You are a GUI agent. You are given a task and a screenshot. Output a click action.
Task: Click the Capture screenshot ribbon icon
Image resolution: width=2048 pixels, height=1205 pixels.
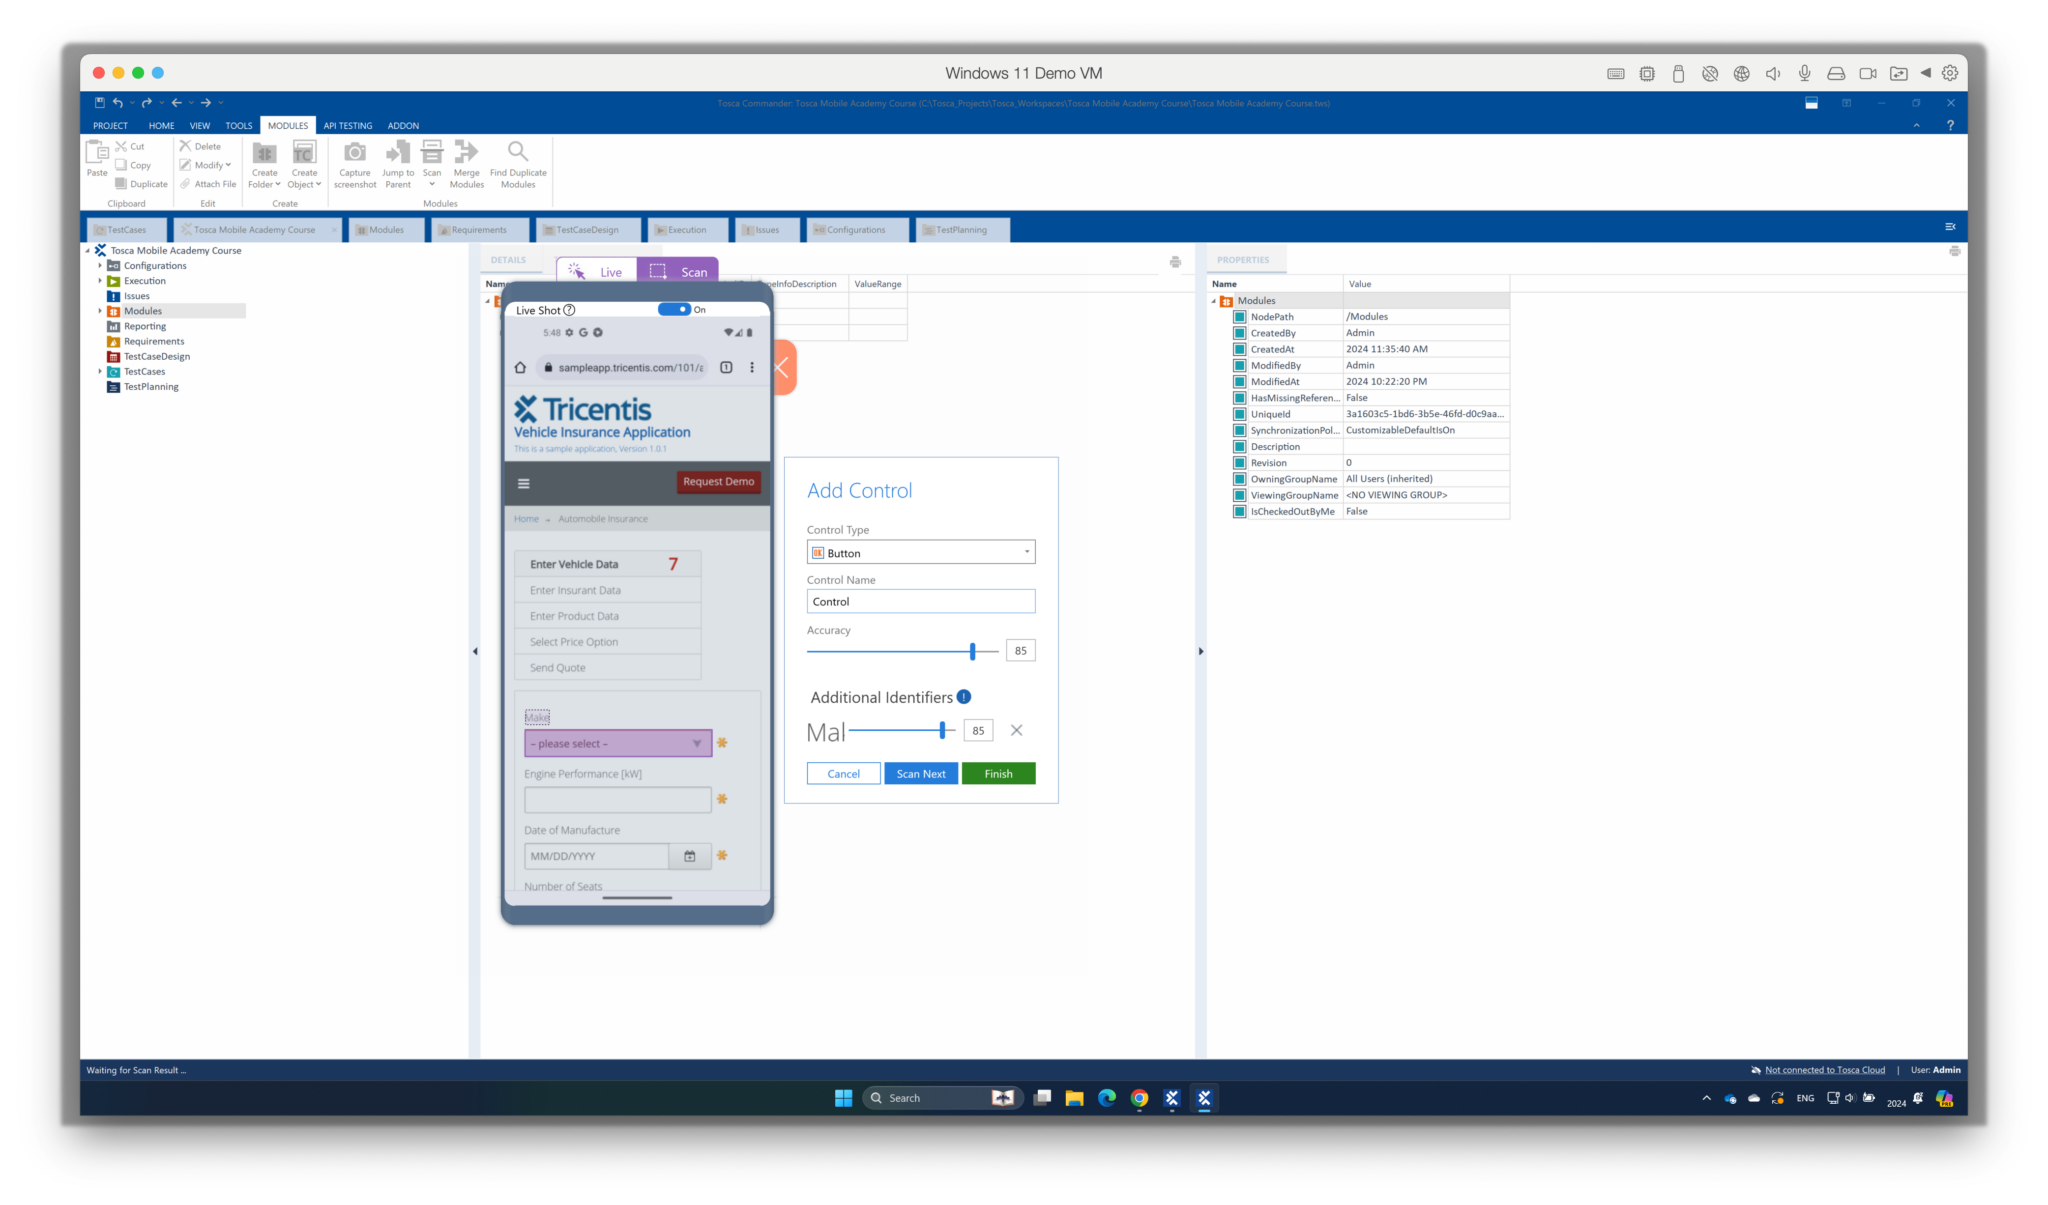355,153
